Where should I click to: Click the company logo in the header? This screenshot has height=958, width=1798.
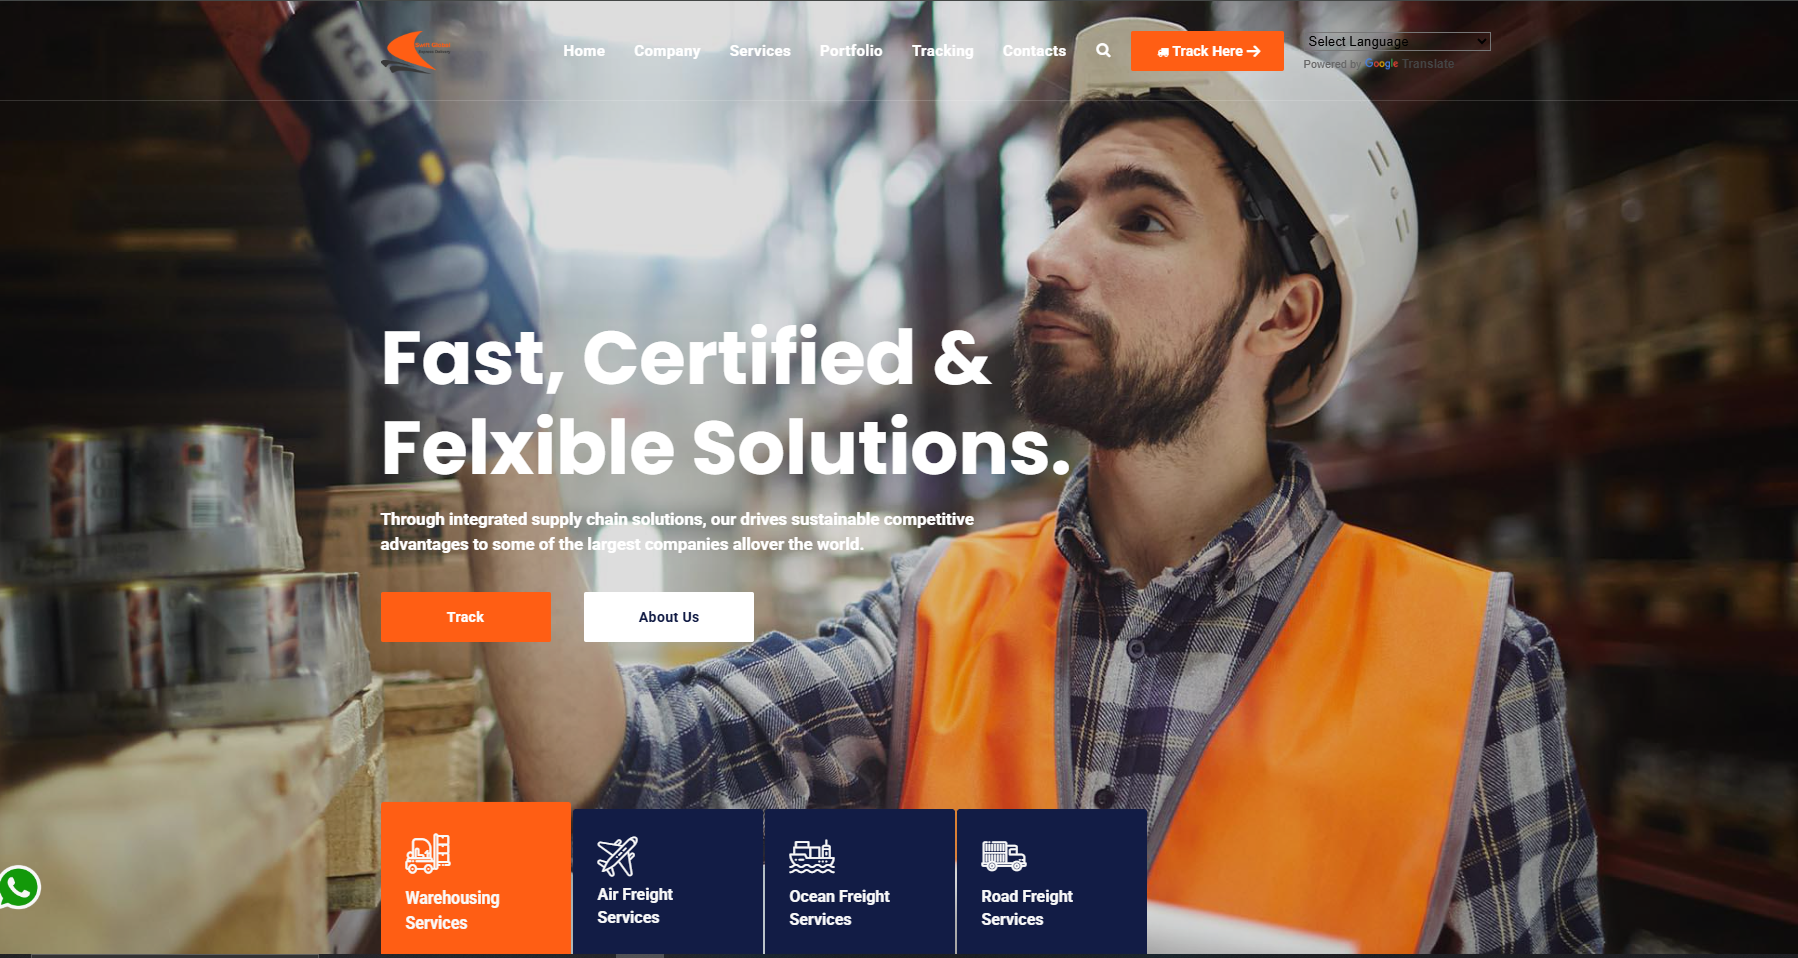click(418, 51)
